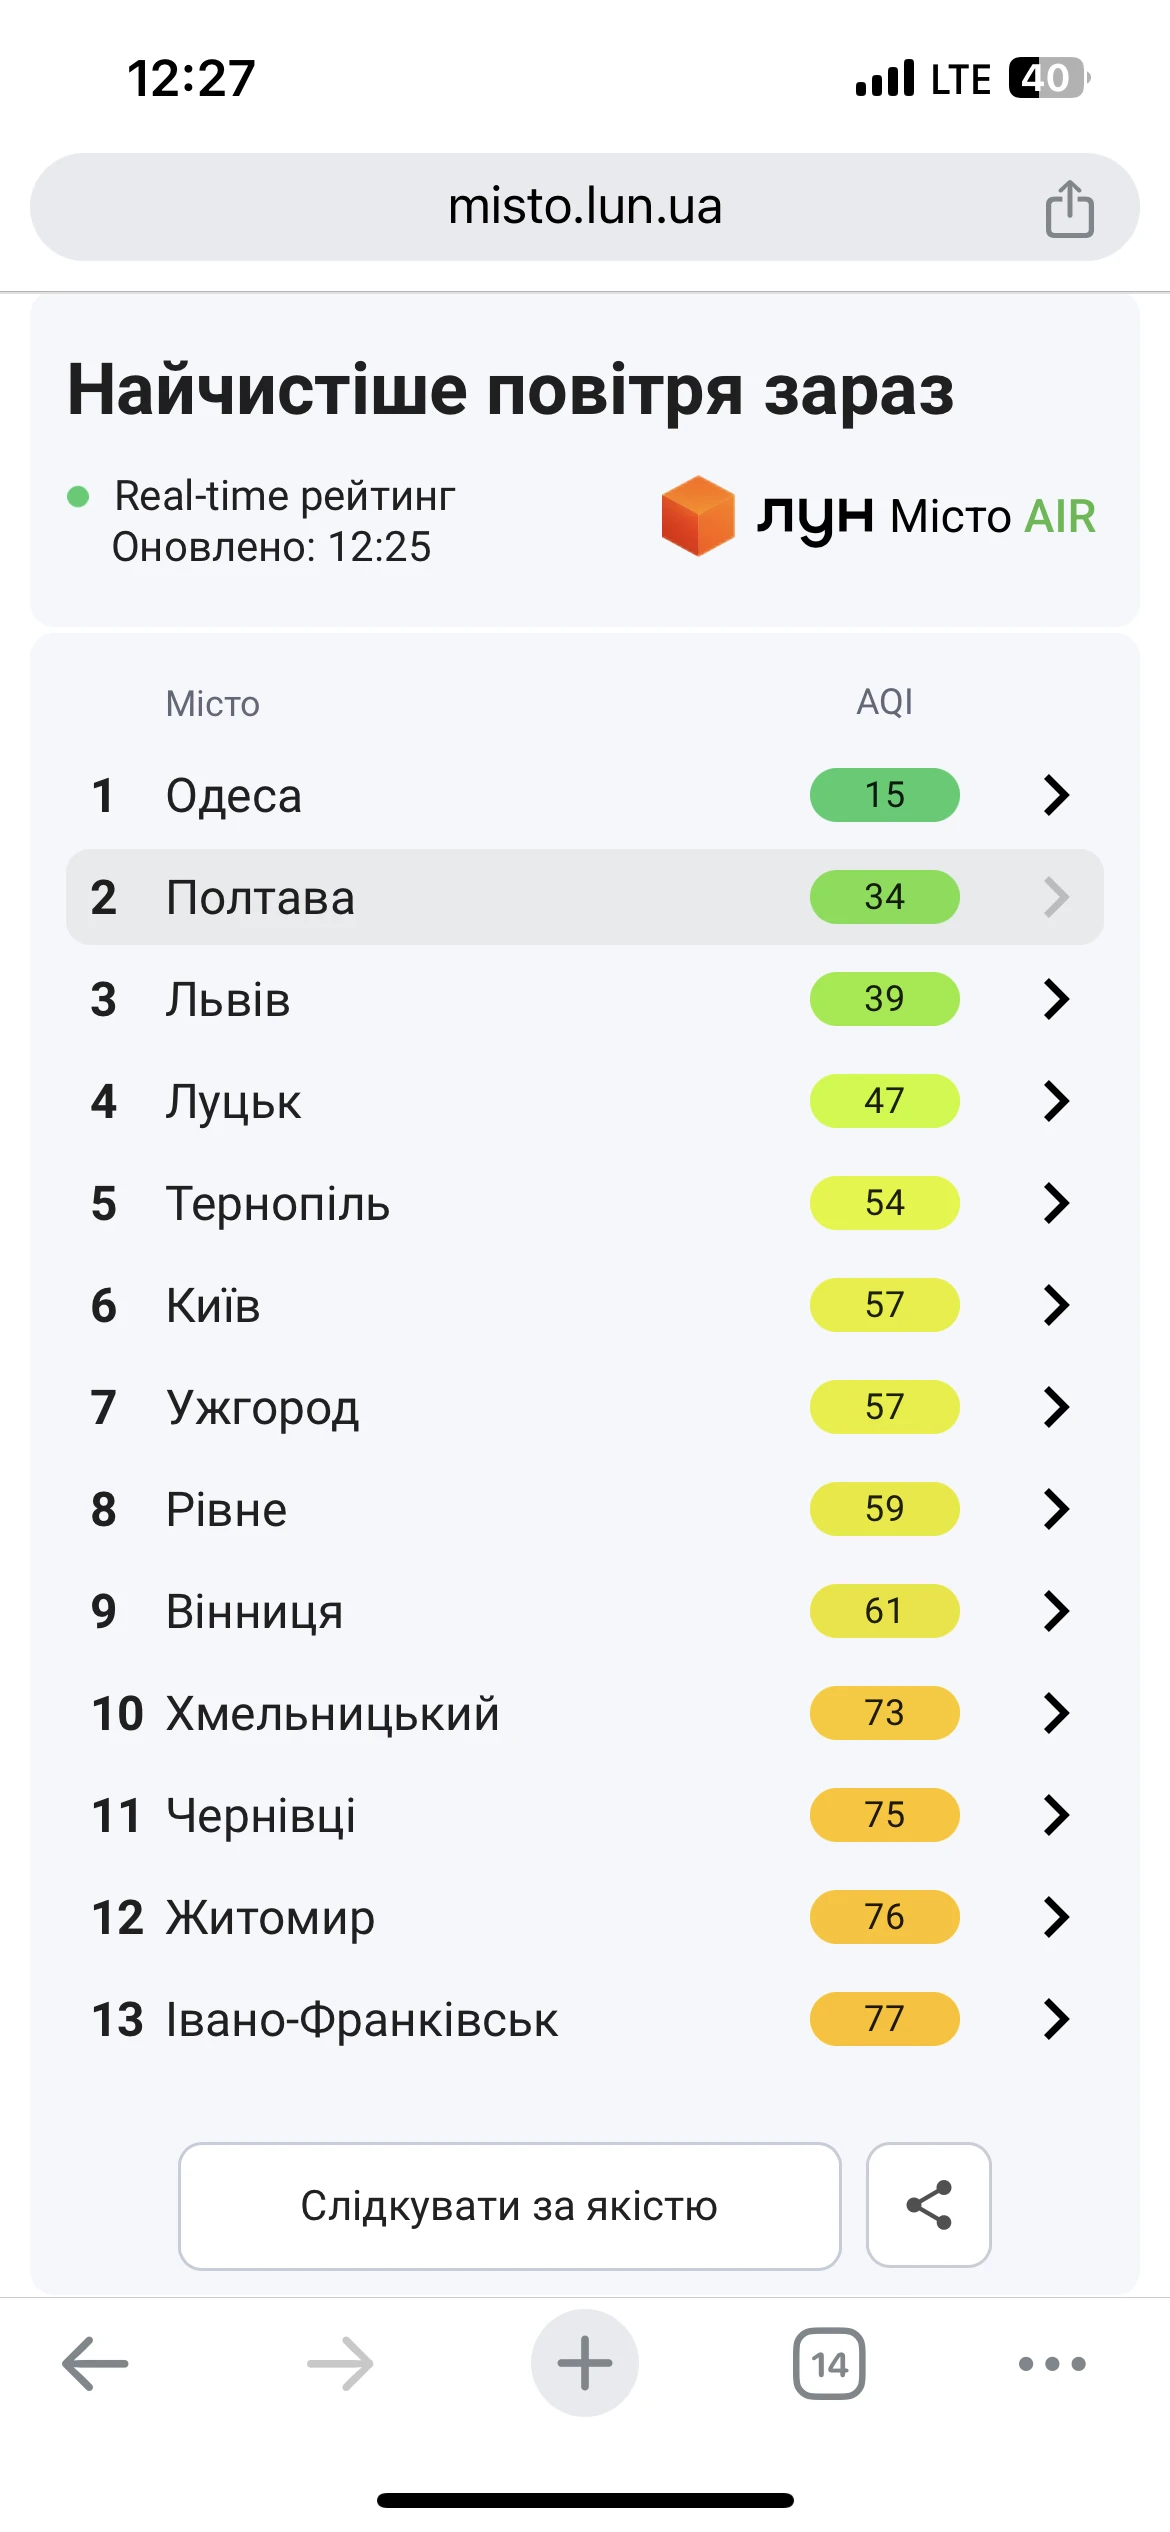
Task: Tap the Тернопіль row chevron
Action: [x=1056, y=1203]
